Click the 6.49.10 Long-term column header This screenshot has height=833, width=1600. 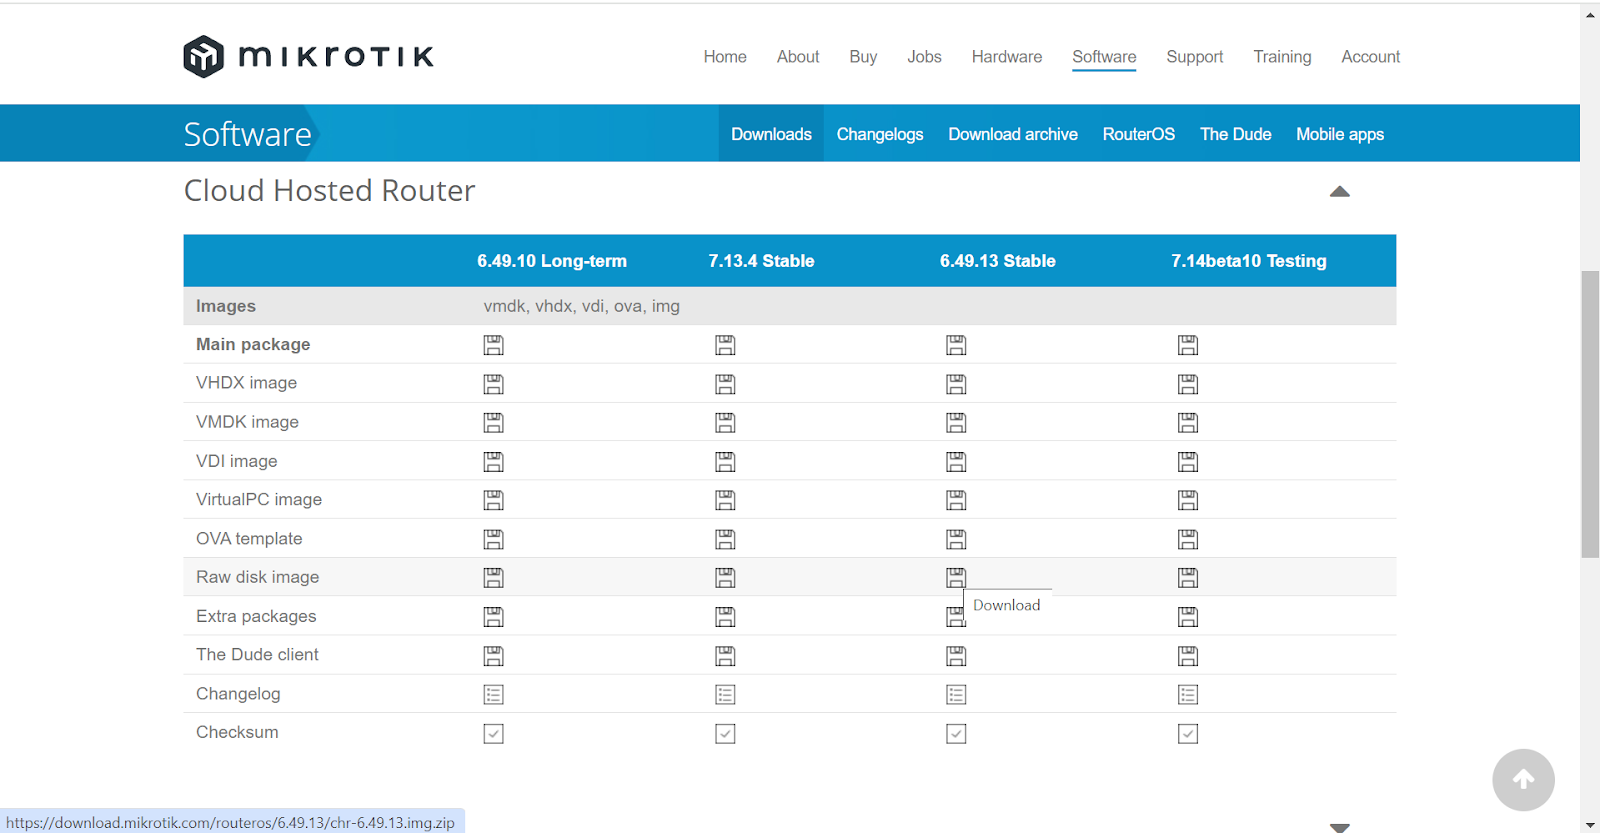(x=552, y=261)
